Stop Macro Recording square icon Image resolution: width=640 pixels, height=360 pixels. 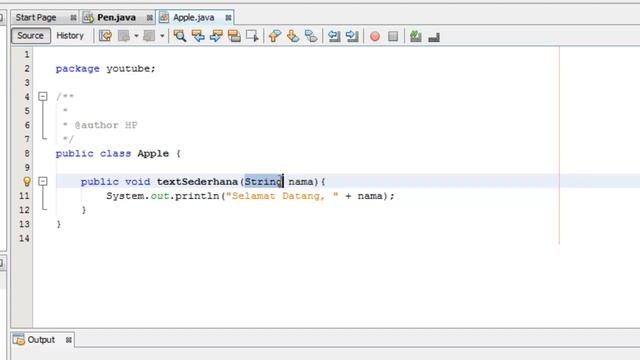[x=393, y=36]
